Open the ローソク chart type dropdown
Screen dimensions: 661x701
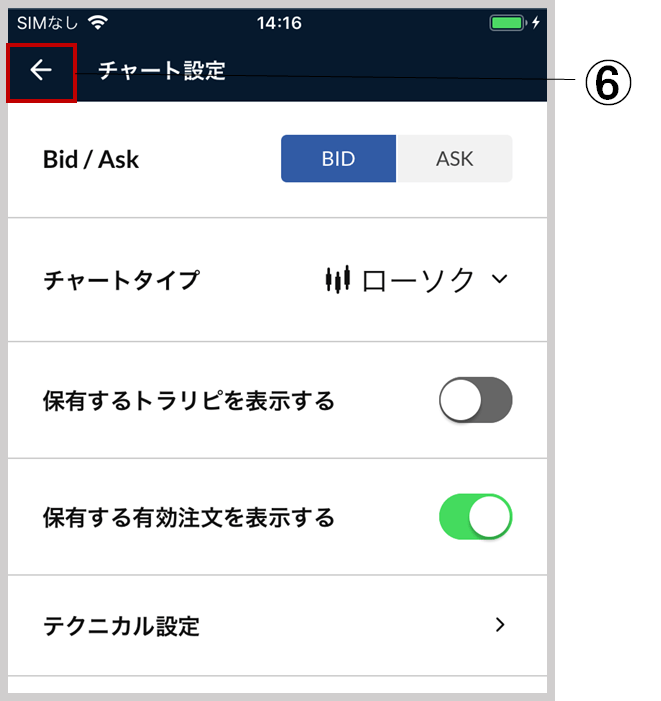pos(417,280)
